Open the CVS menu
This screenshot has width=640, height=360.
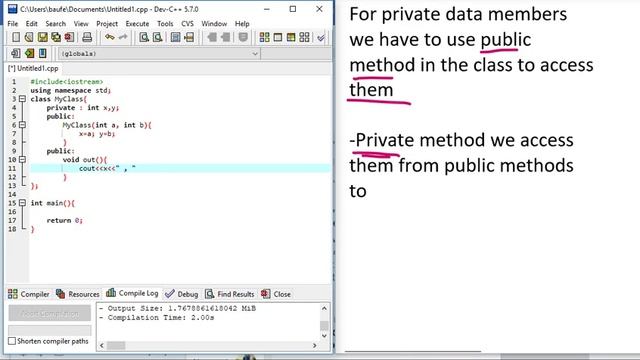[x=187, y=24]
